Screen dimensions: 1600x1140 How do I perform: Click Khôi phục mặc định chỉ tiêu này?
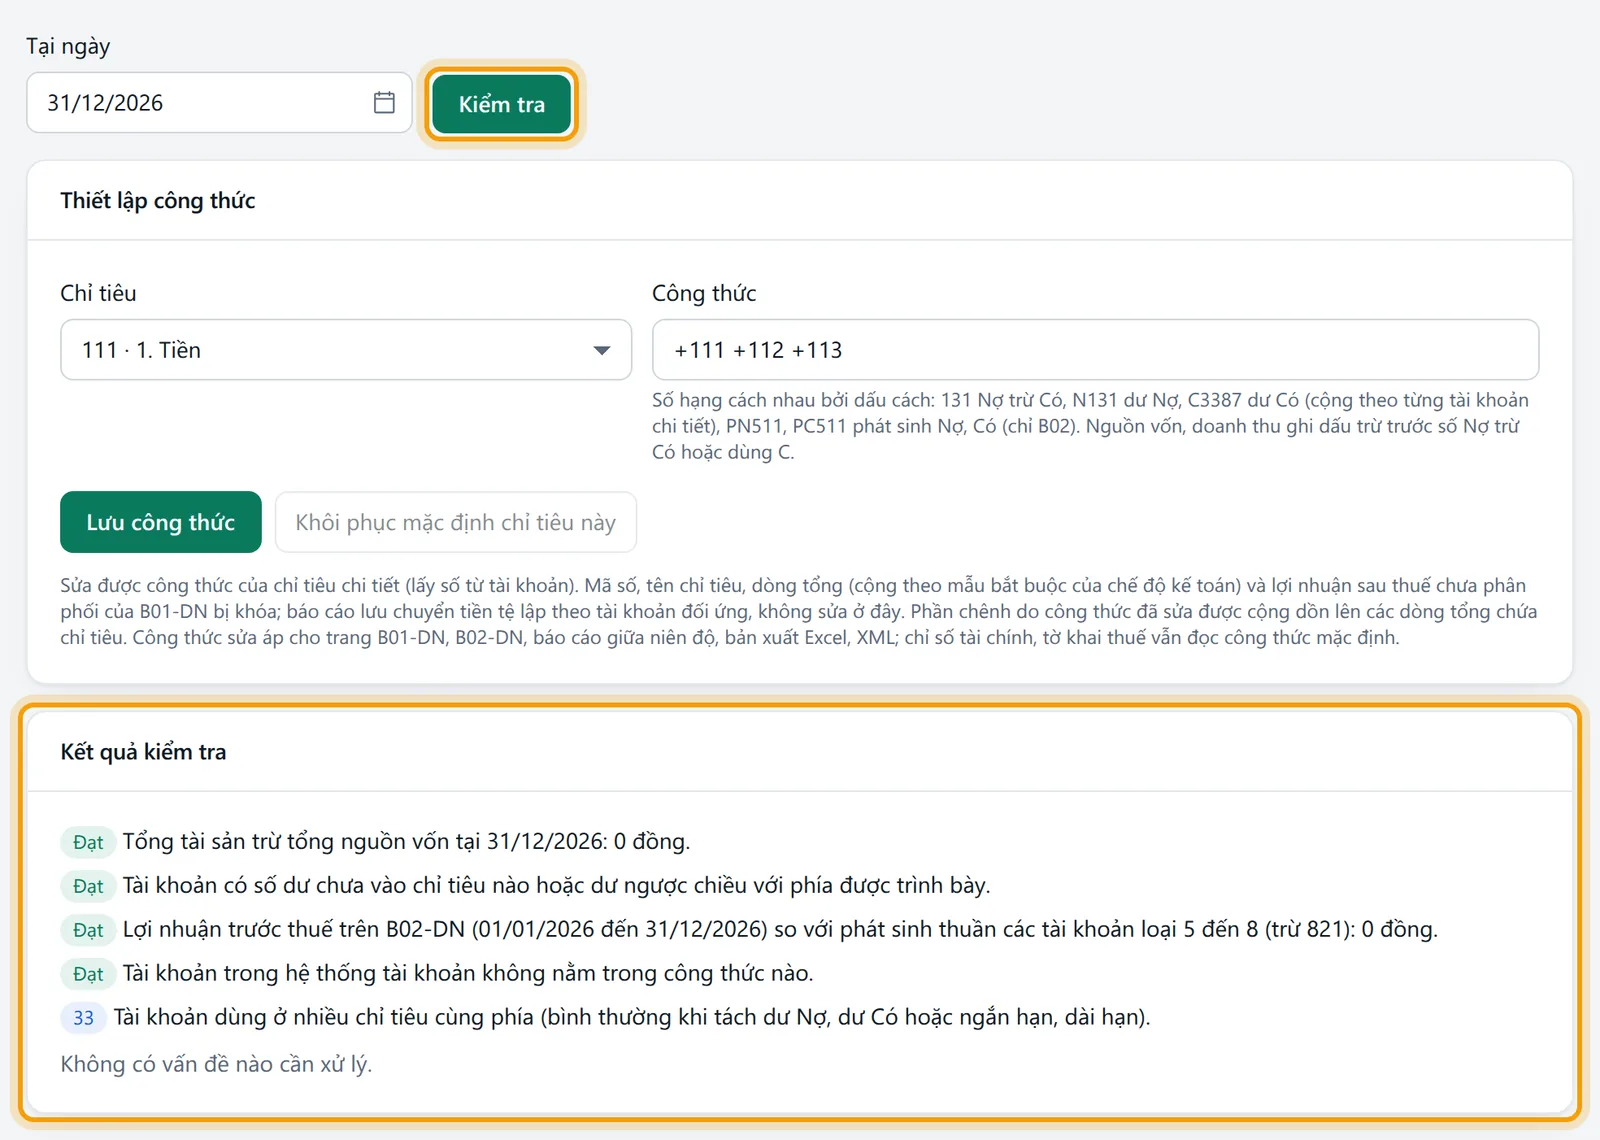coord(456,522)
